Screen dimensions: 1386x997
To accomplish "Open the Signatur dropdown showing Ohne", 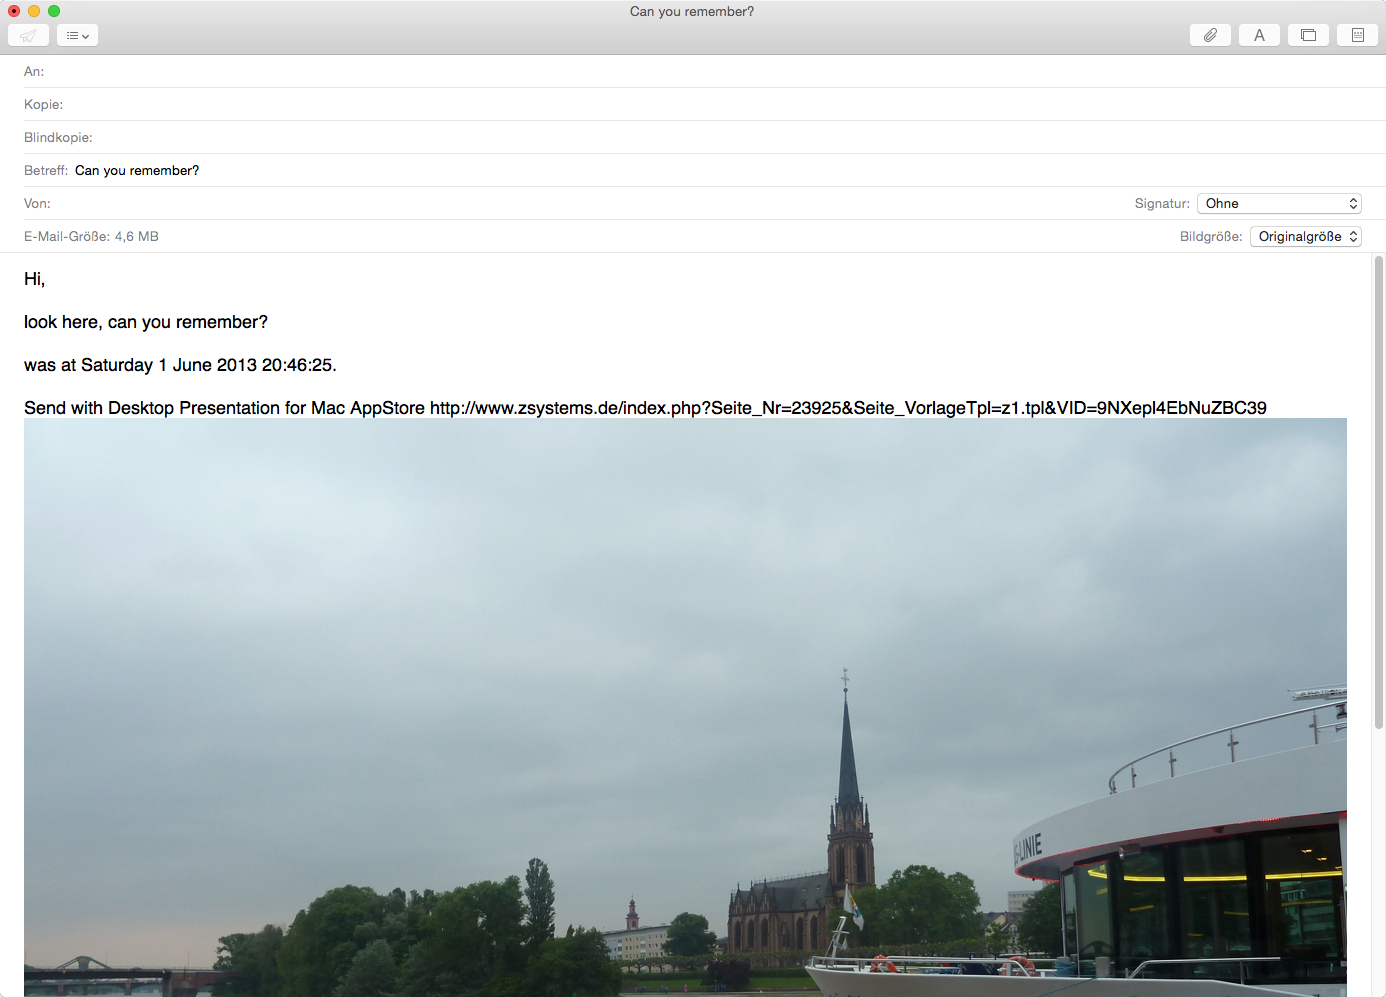I will [1280, 204].
